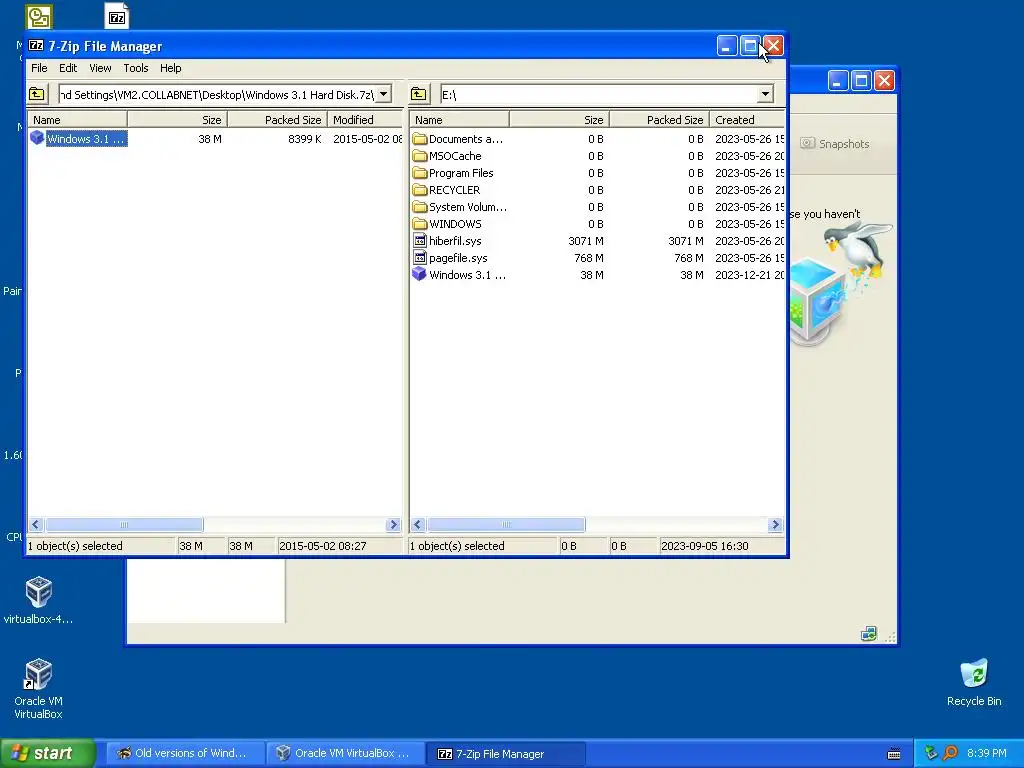
Task: Sort left panel by Packed Size column
Action: (x=277, y=120)
